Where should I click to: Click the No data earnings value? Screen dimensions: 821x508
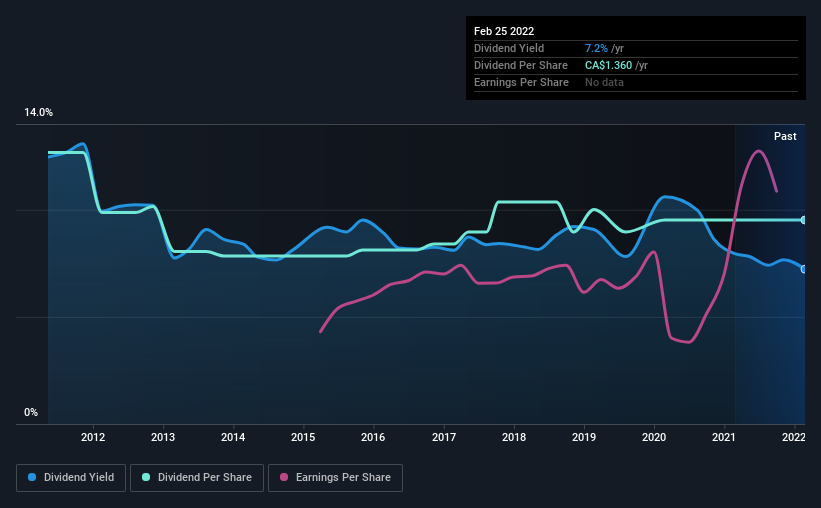(x=604, y=82)
